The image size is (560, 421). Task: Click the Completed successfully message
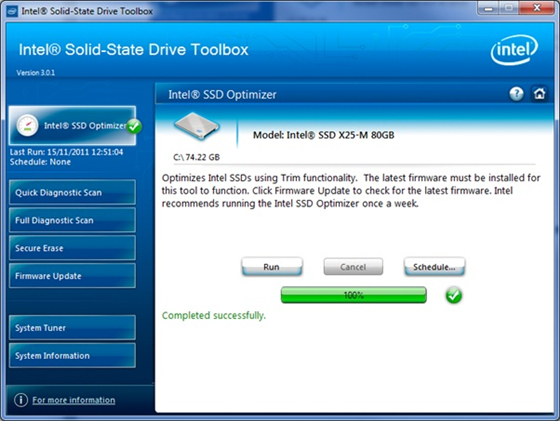tap(214, 315)
